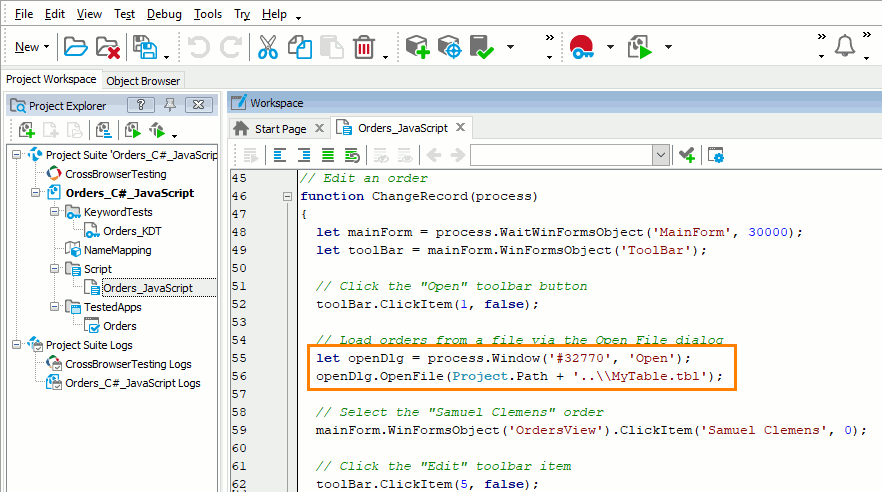Click the red Record icon
Viewport: 882px width, 492px height.
click(x=582, y=47)
